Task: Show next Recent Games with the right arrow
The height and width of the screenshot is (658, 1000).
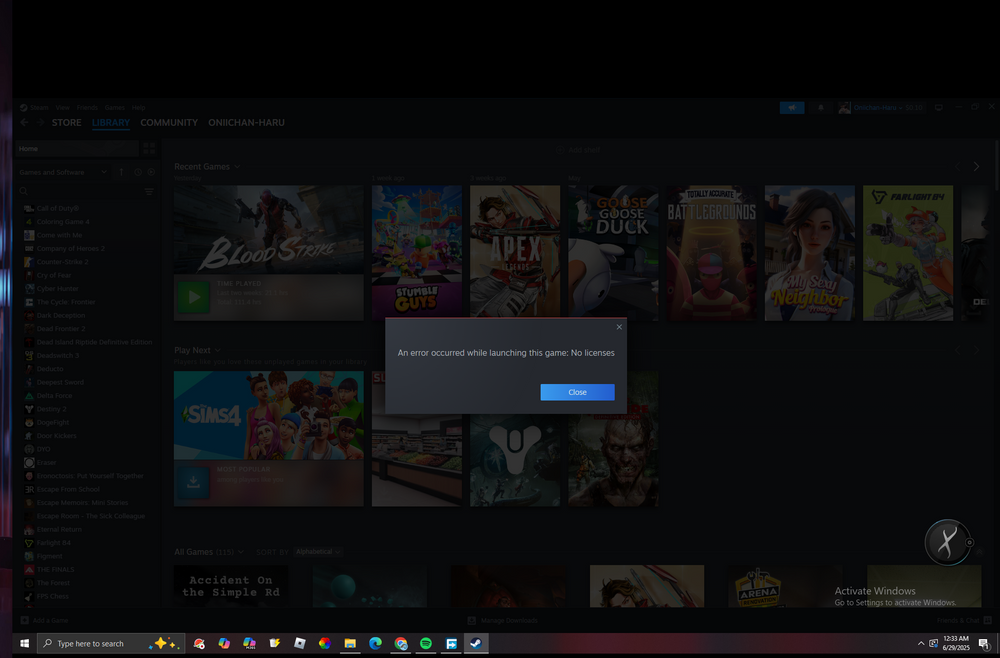Action: click(x=976, y=166)
